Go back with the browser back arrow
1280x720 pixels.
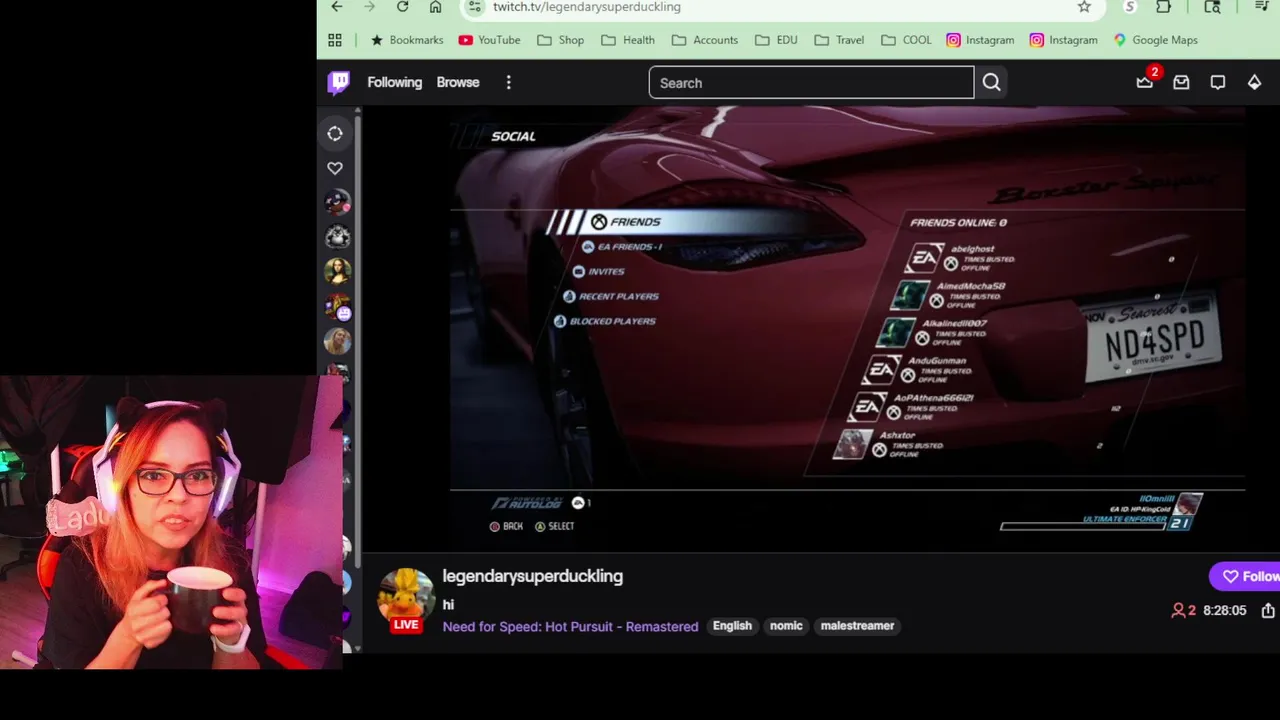click(337, 7)
